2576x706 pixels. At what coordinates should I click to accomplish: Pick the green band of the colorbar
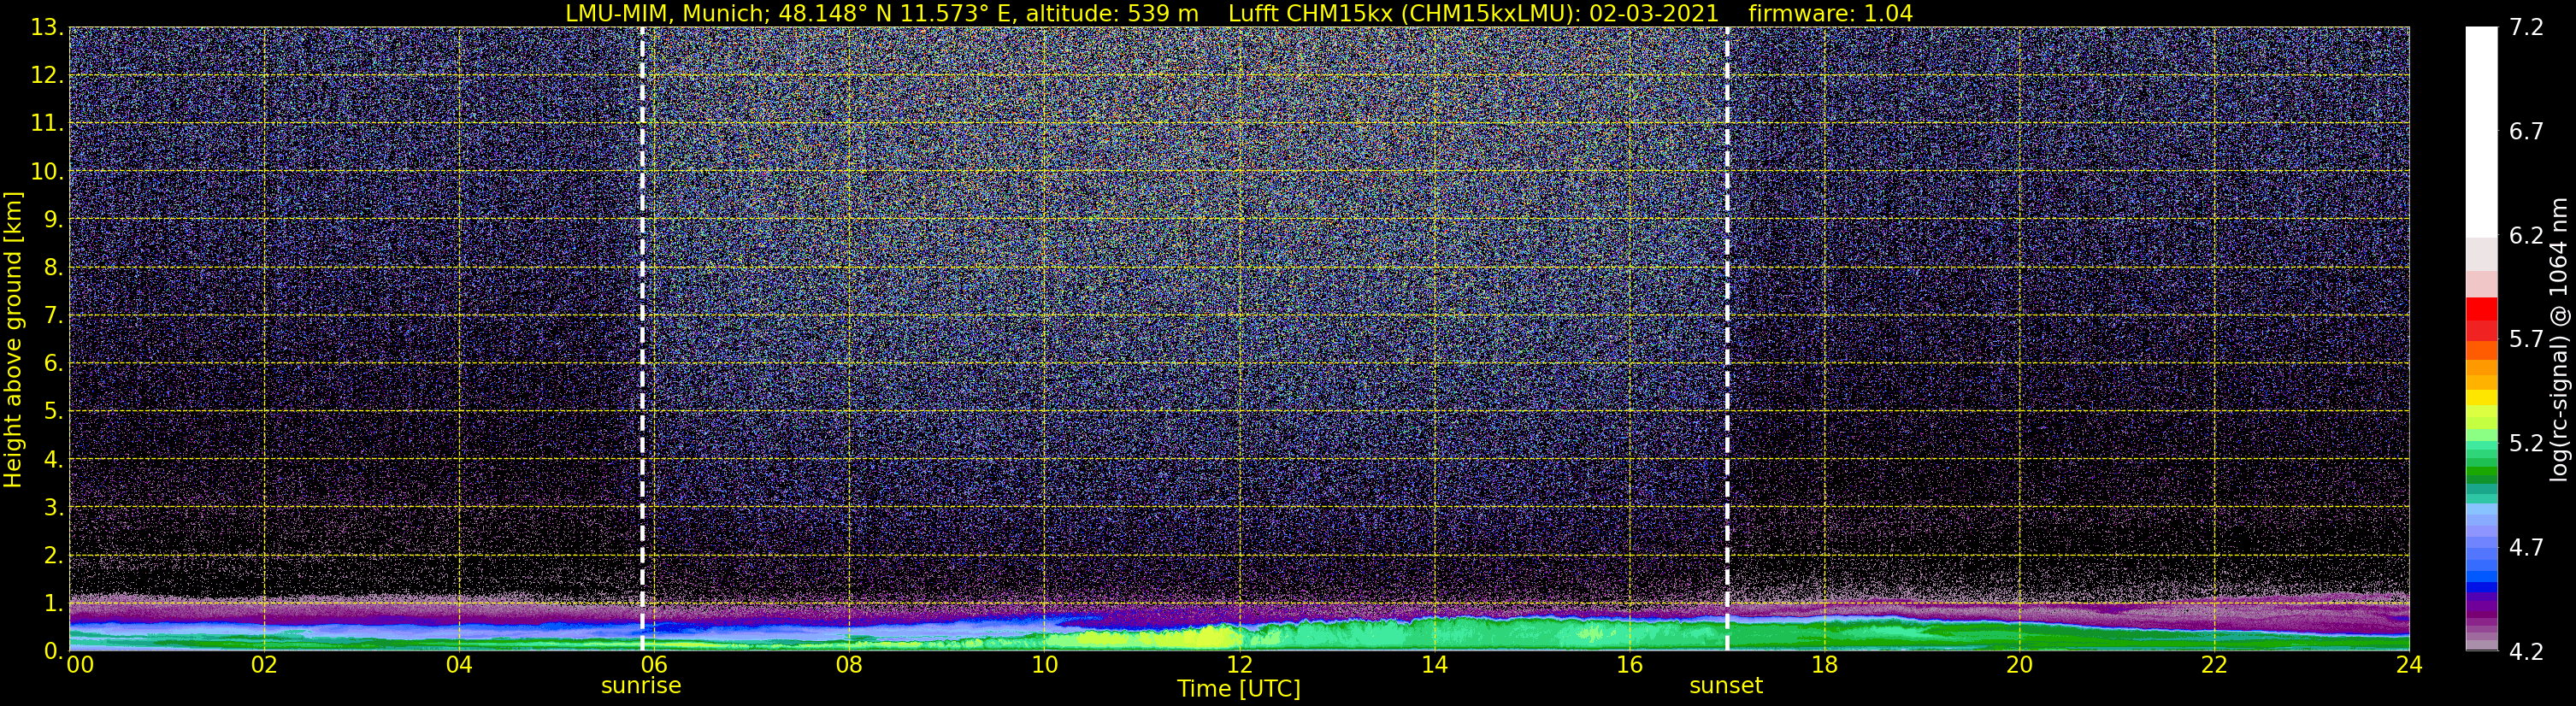click(2481, 470)
